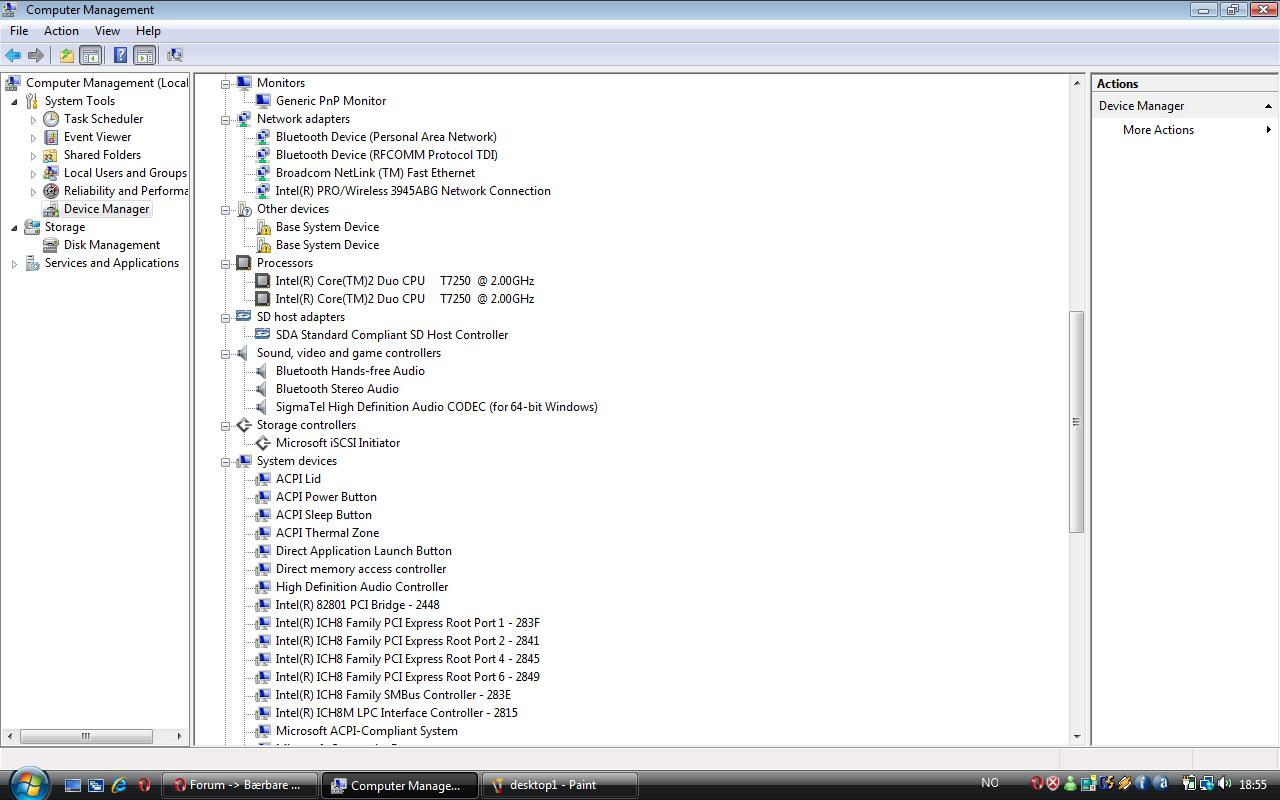Image resolution: width=1280 pixels, height=800 pixels.
Task: Open the Action menu
Action: pos(61,31)
